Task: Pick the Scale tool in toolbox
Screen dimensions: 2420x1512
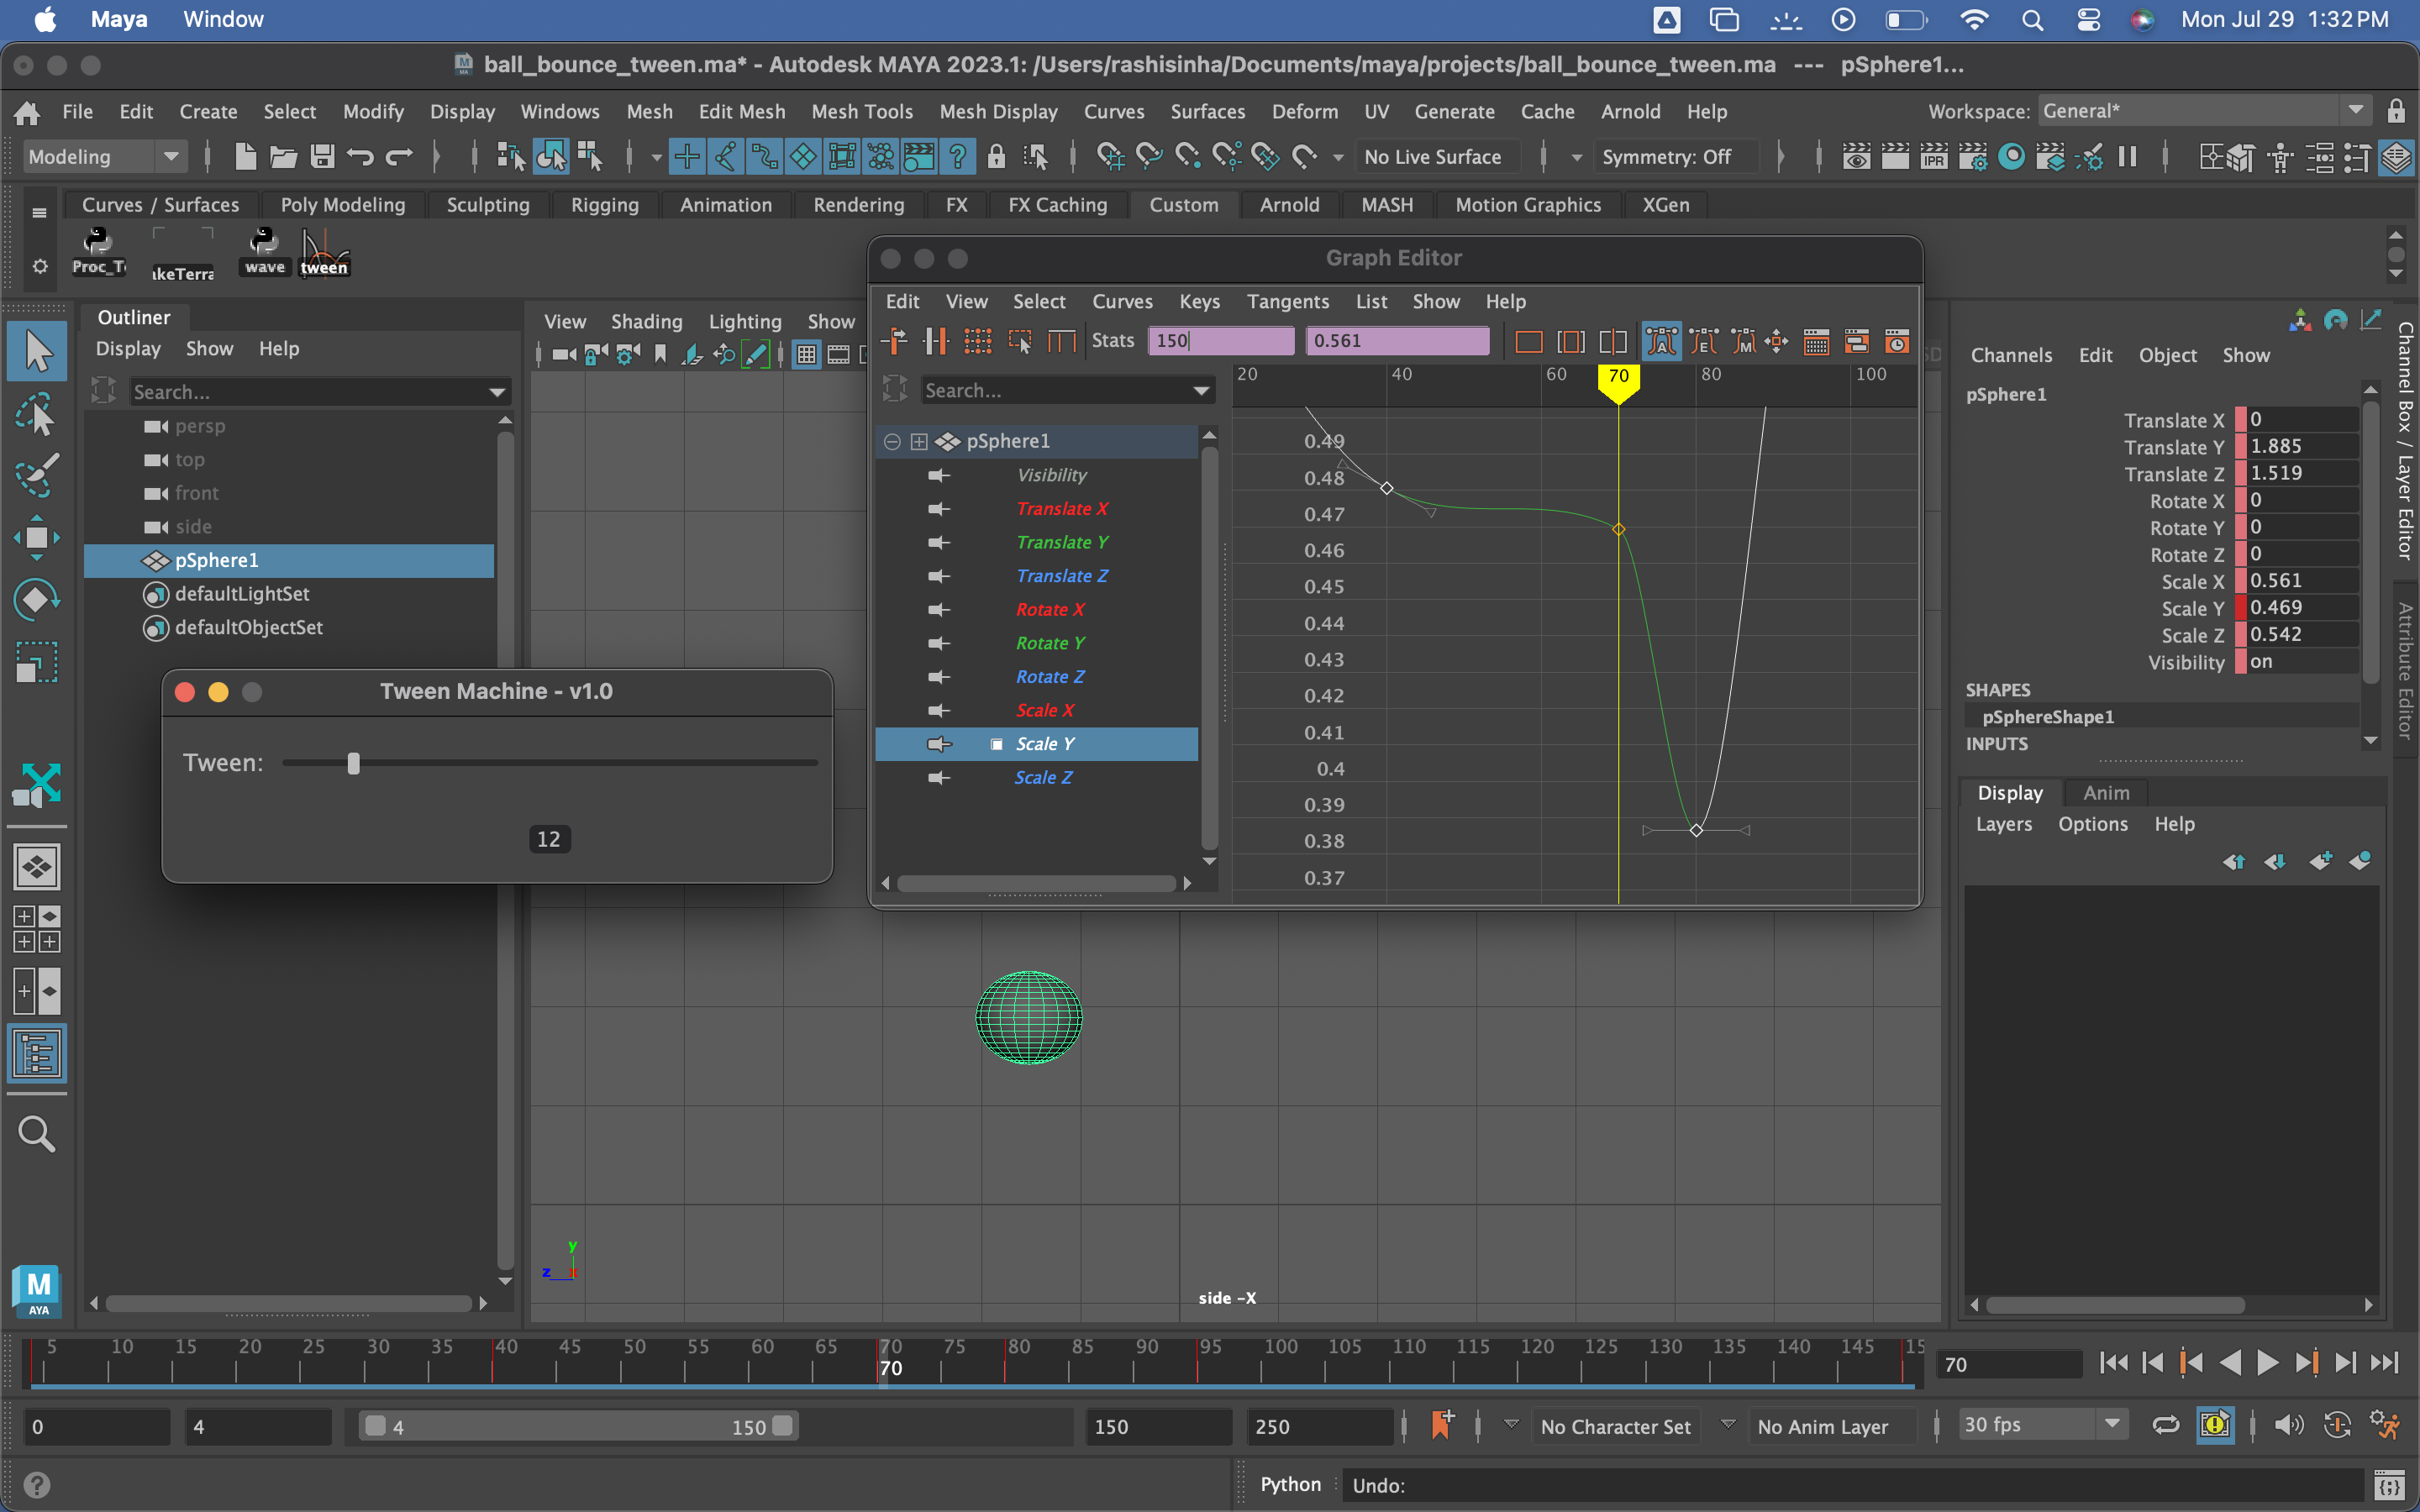Action: [x=37, y=662]
